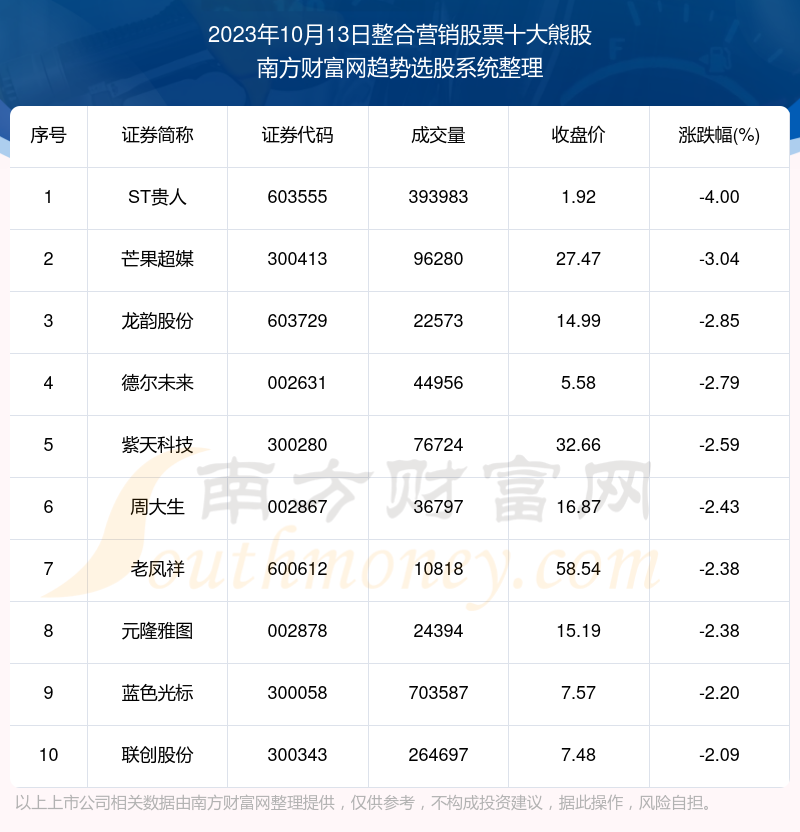Select the 涨跌幅(%) column header
The image size is (800, 832).
click(719, 136)
